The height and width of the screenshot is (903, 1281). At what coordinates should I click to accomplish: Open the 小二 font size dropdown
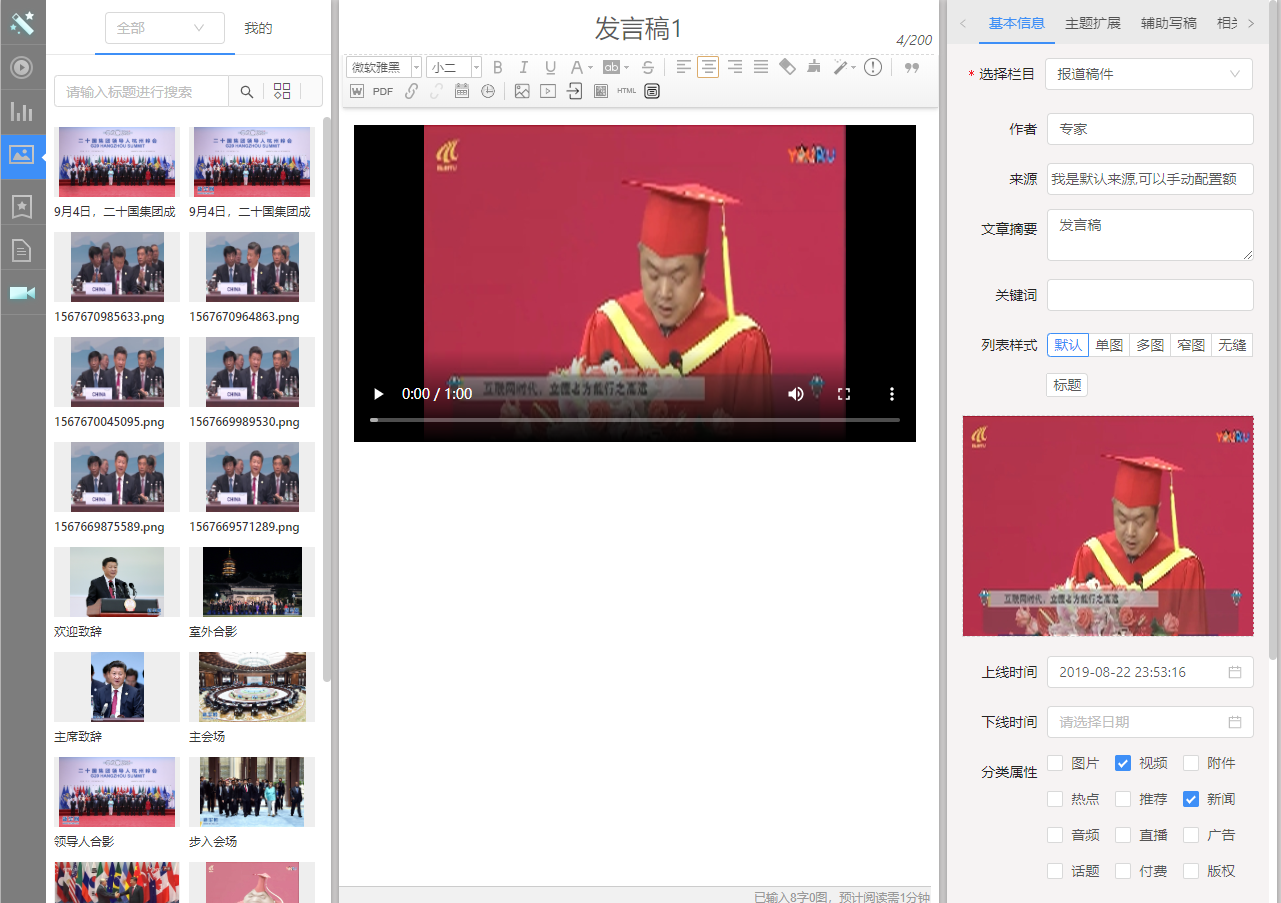(x=454, y=68)
